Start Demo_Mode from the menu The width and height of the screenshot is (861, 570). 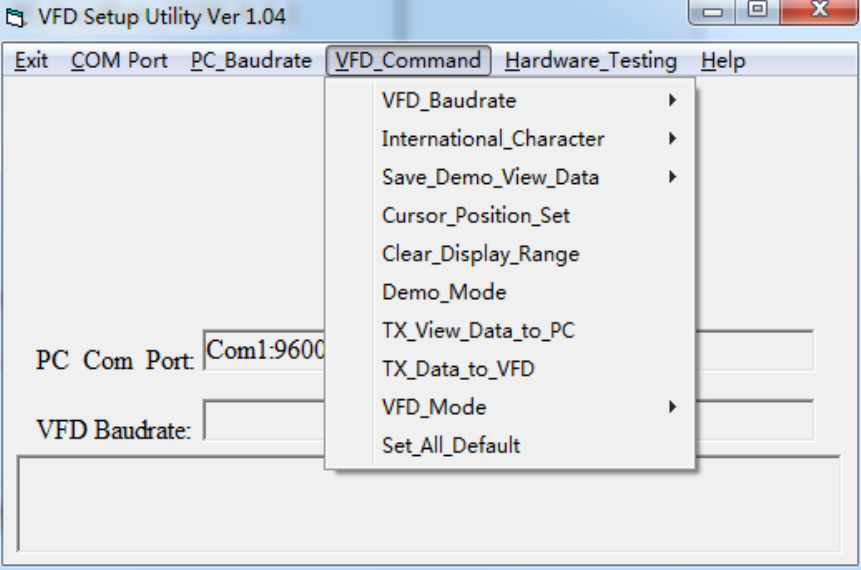pos(444,293)
